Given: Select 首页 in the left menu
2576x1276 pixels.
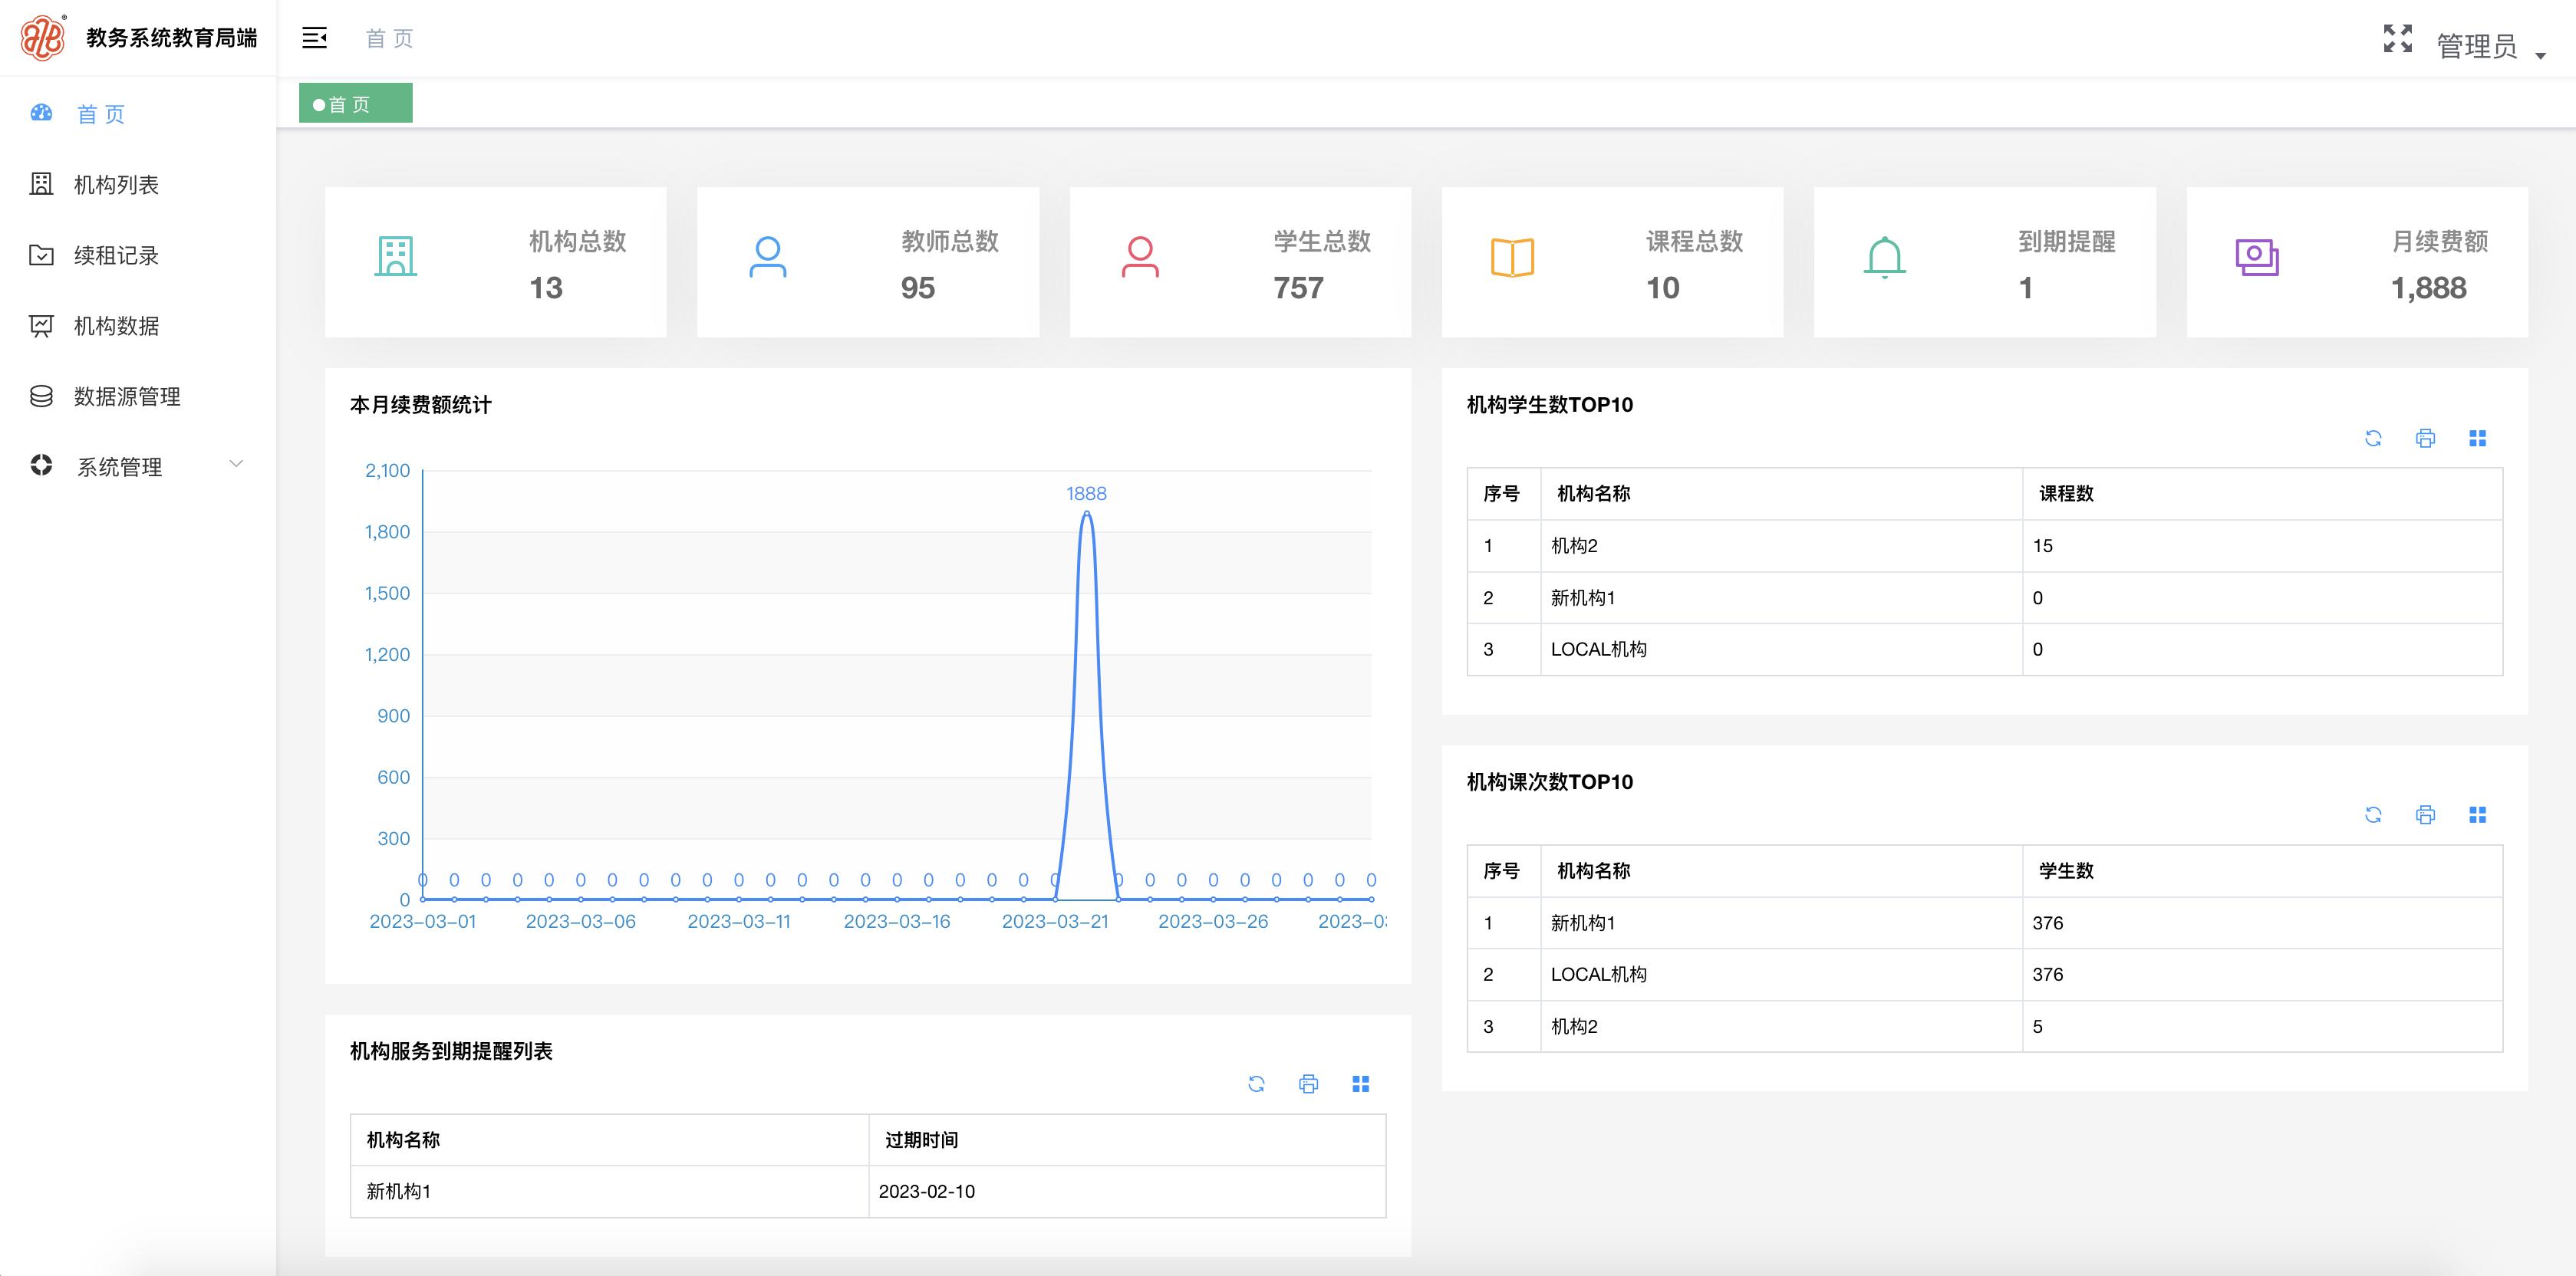Looking at the screenshot, I should (x=100, y=114).
